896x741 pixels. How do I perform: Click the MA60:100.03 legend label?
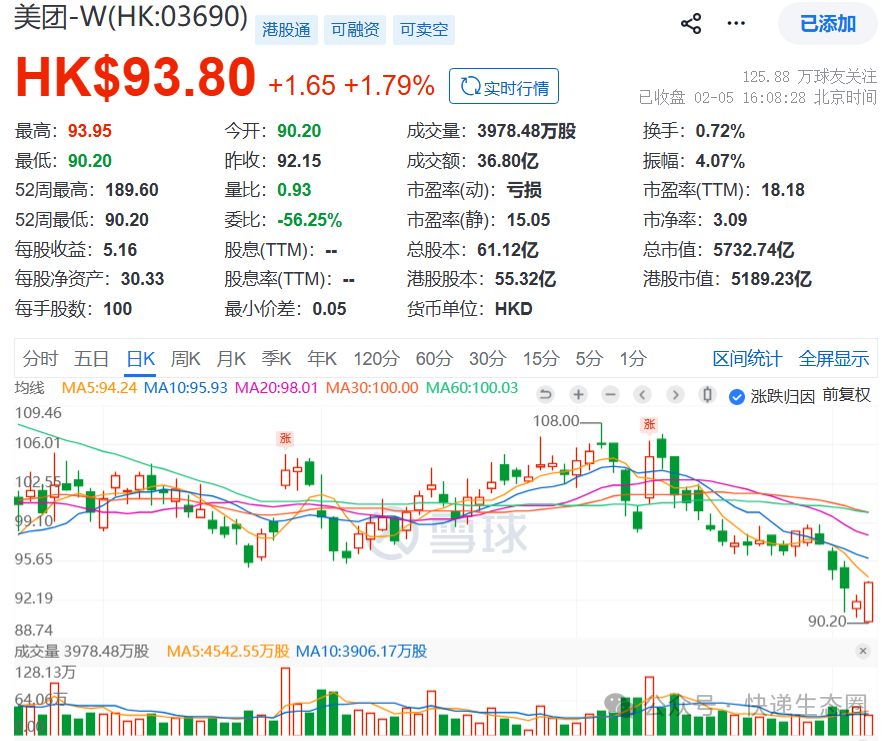472,388
